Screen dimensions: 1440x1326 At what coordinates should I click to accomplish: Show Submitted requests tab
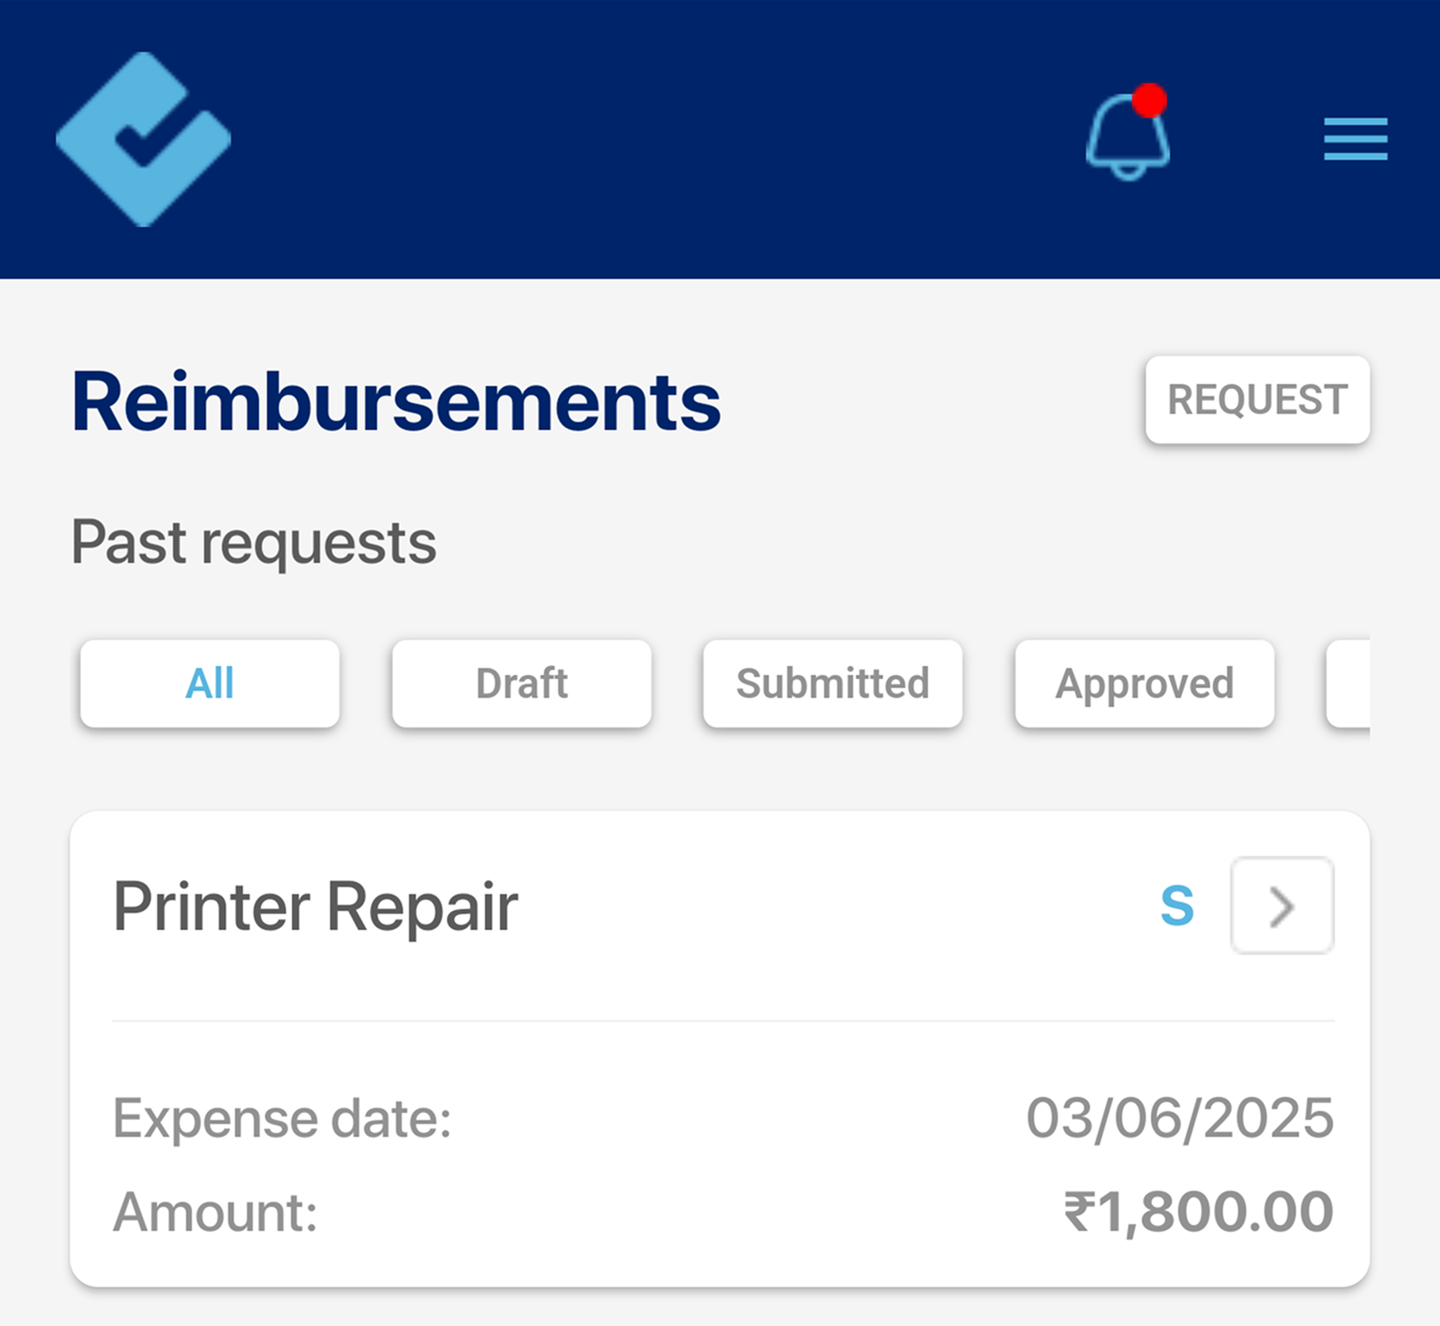tap(832, 684)
